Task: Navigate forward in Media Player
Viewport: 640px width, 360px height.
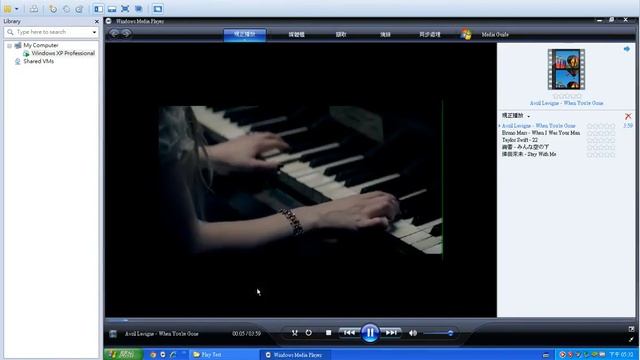Action: (127, 33)
